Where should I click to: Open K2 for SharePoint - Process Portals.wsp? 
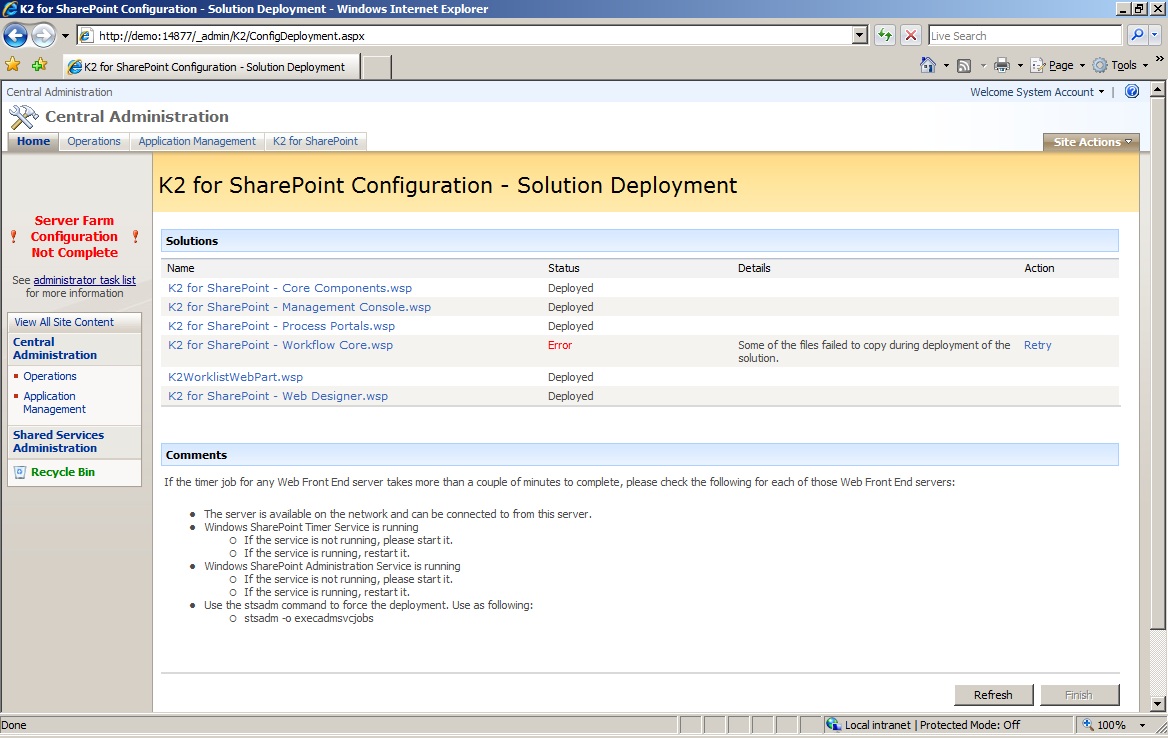pos(282,326)
